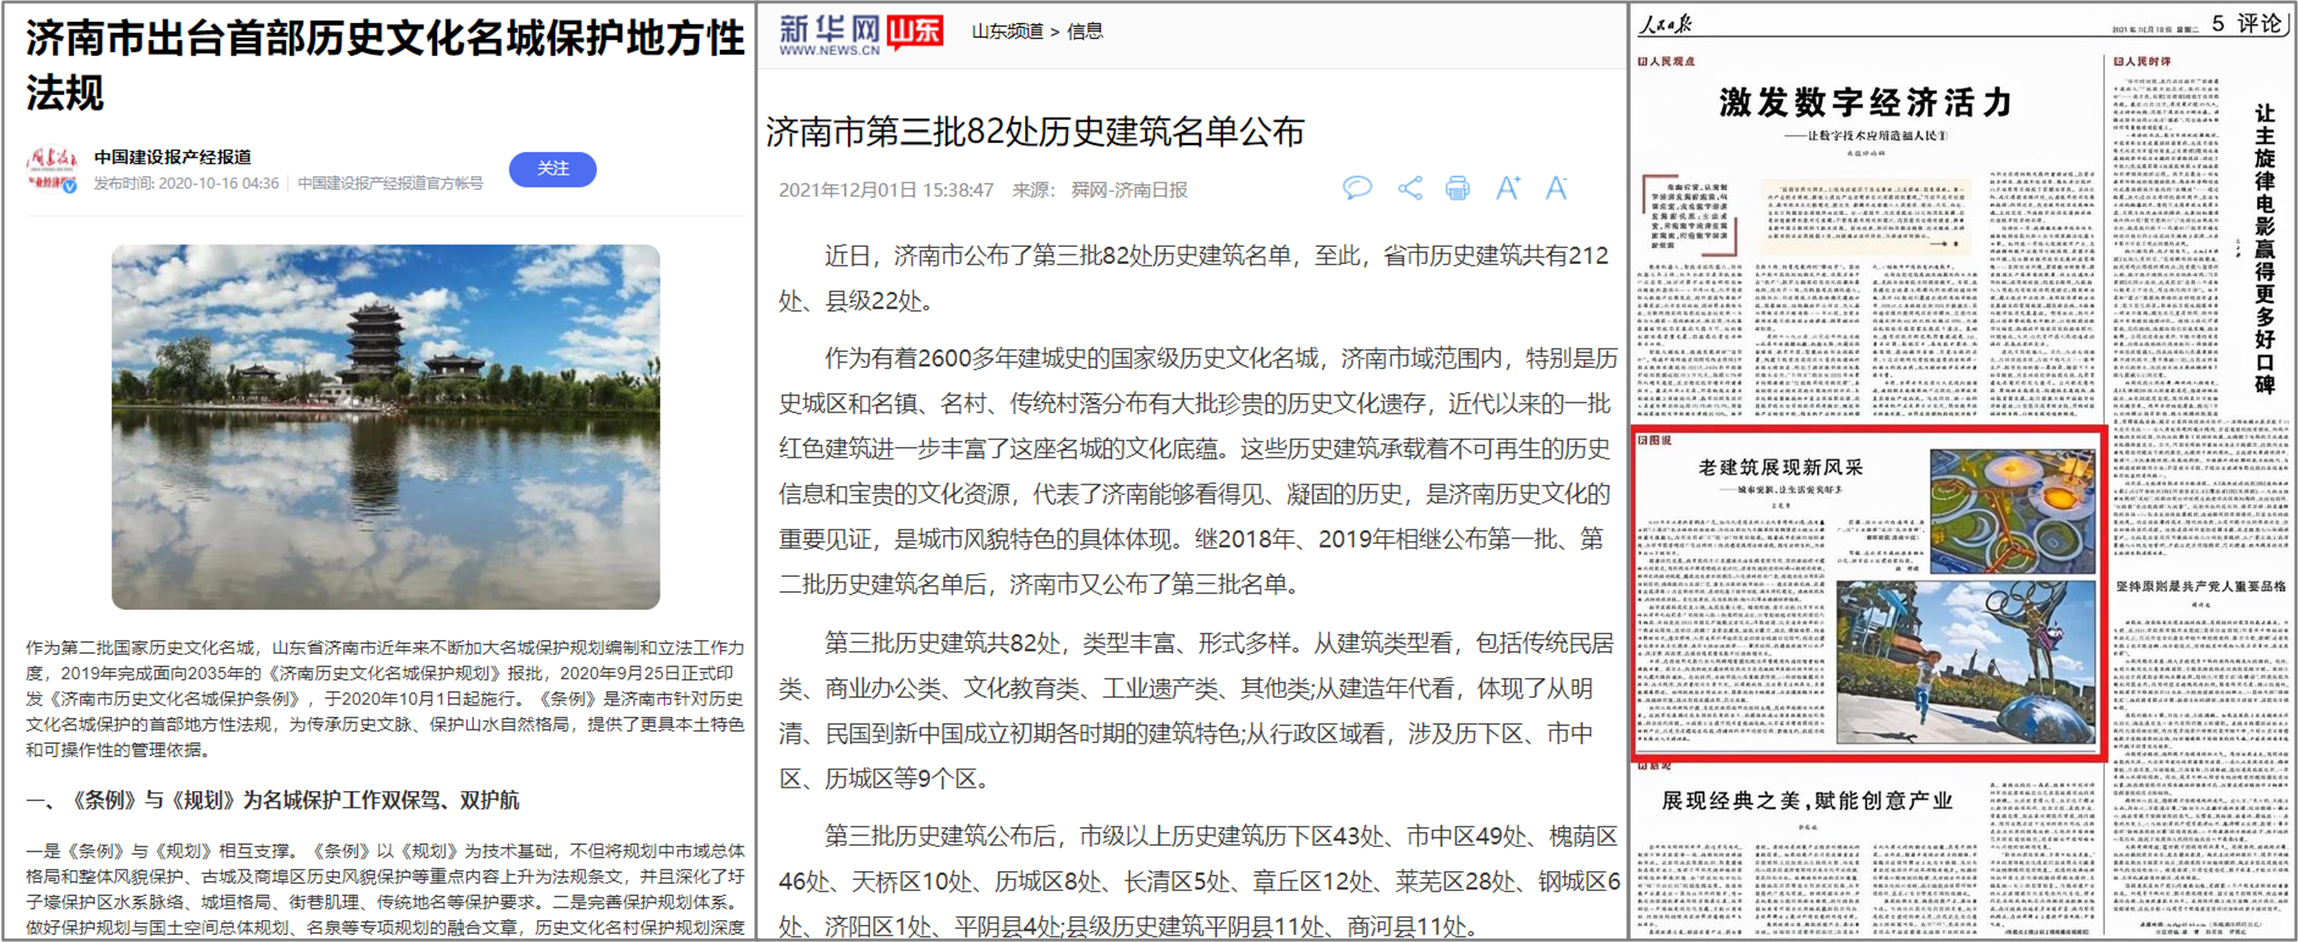Follow publisher with the blue 关注 button
The image size is (2298, 942).
coord(553,169)
